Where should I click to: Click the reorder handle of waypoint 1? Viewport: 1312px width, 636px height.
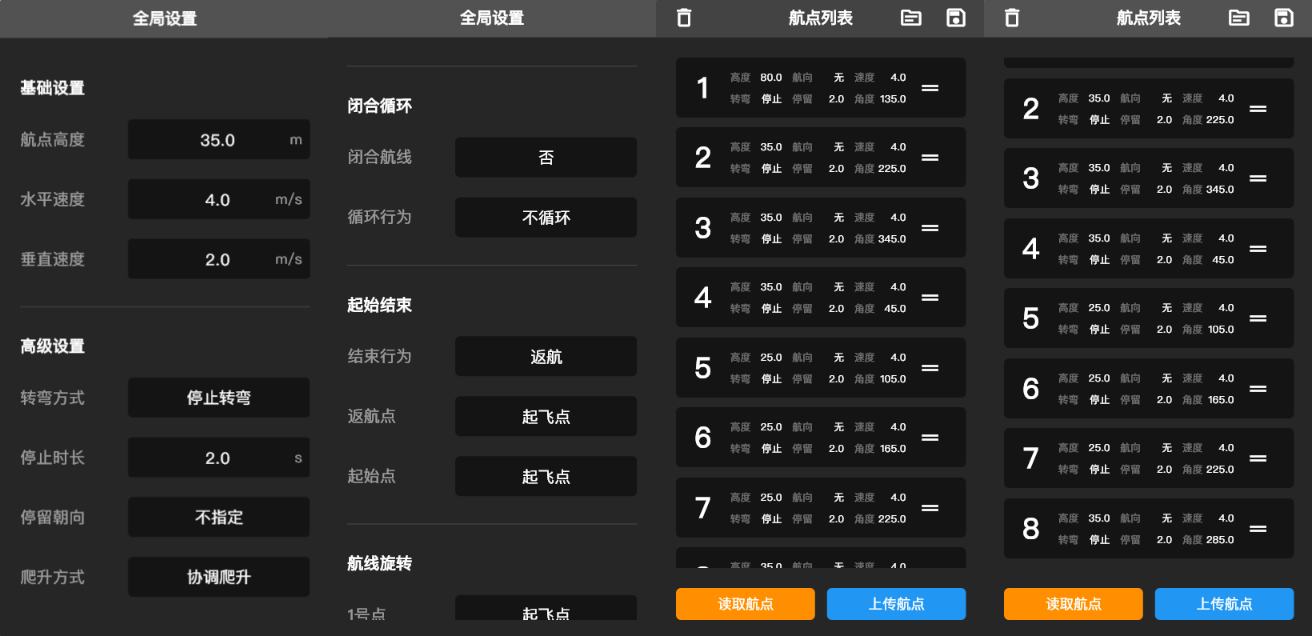coord(930,88)
